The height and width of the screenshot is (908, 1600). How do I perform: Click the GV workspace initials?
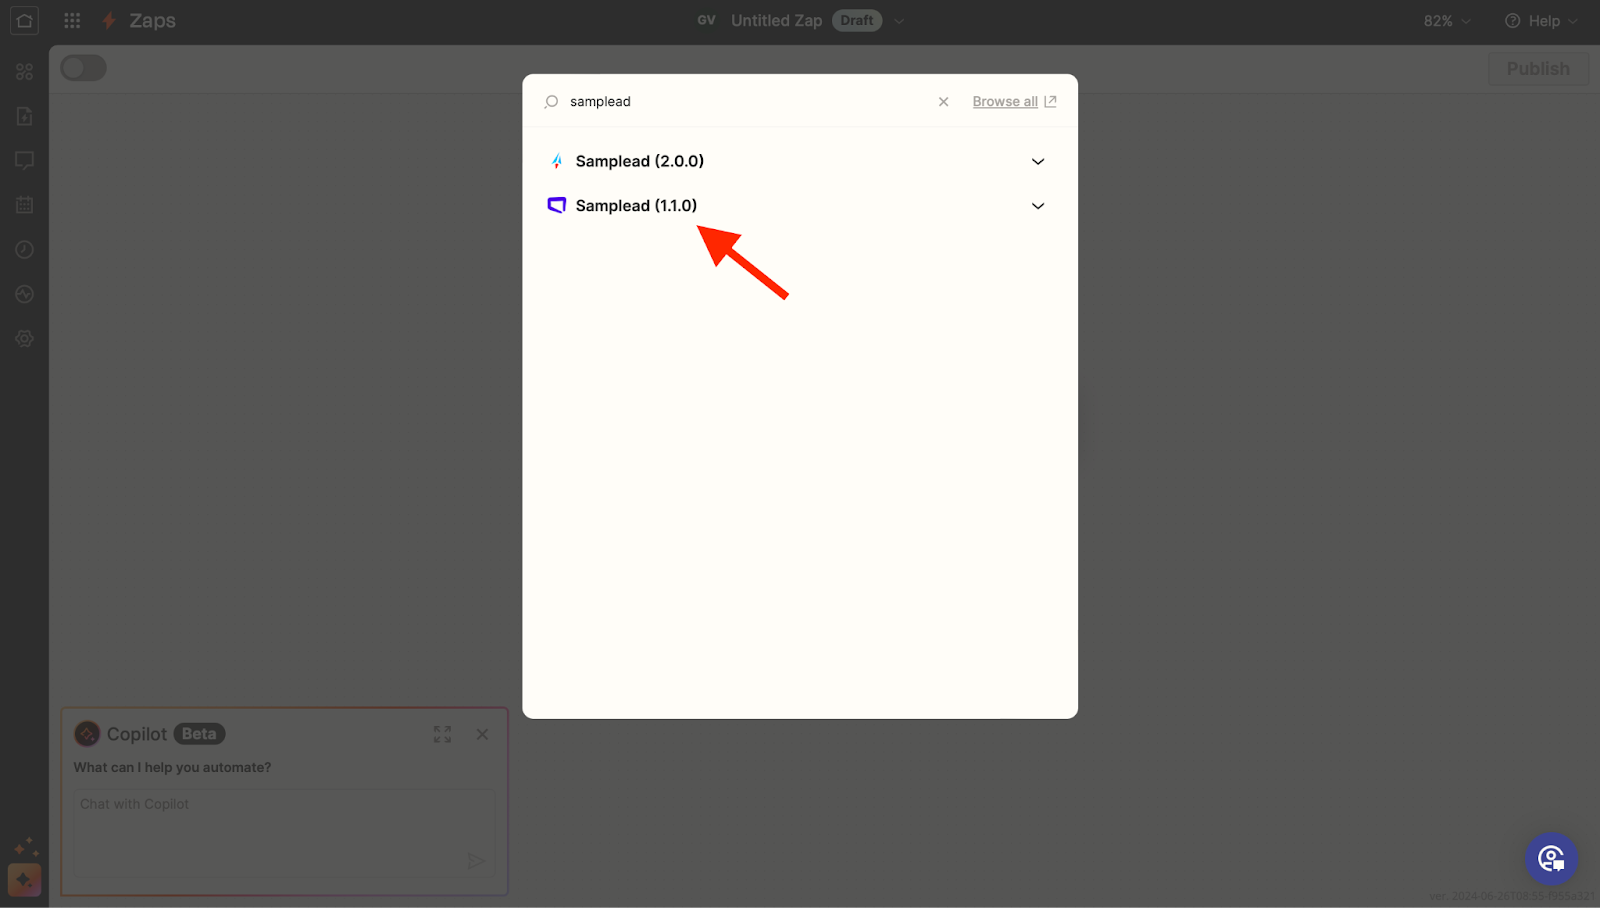tap(706, 20)
